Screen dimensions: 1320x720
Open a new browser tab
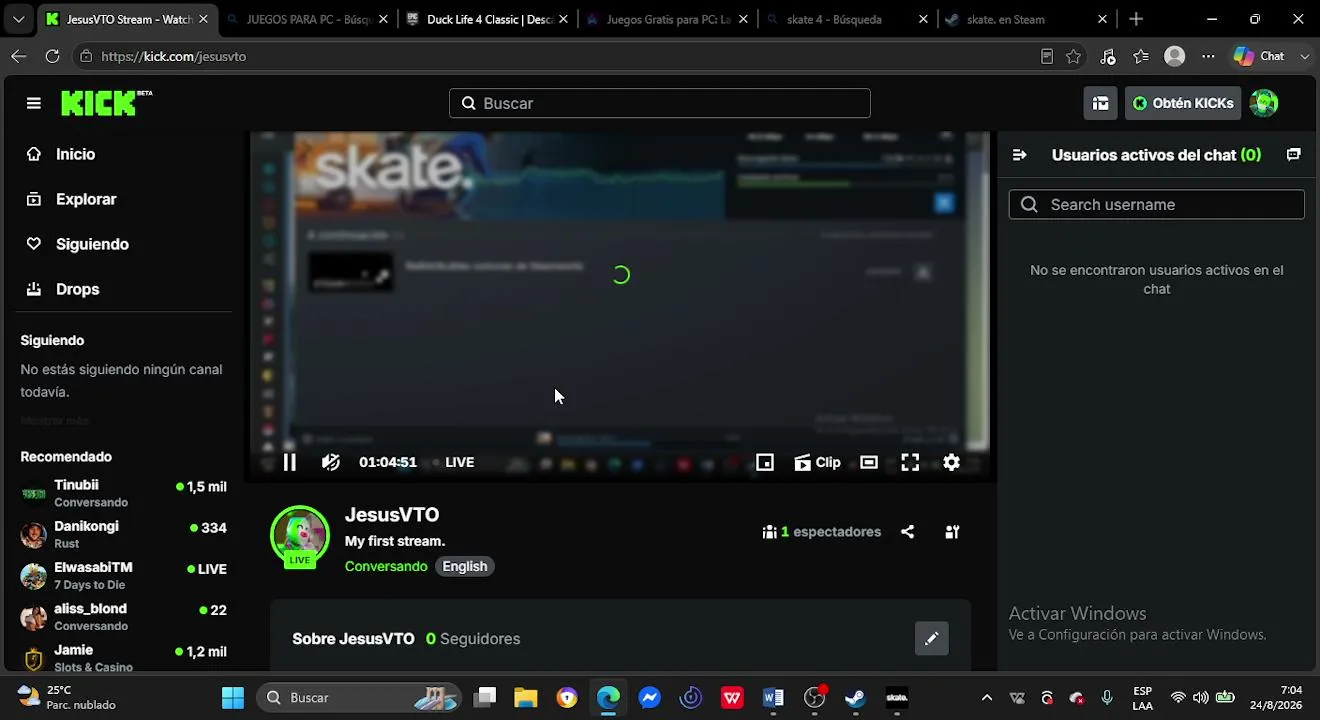(x=1136, y=19)
